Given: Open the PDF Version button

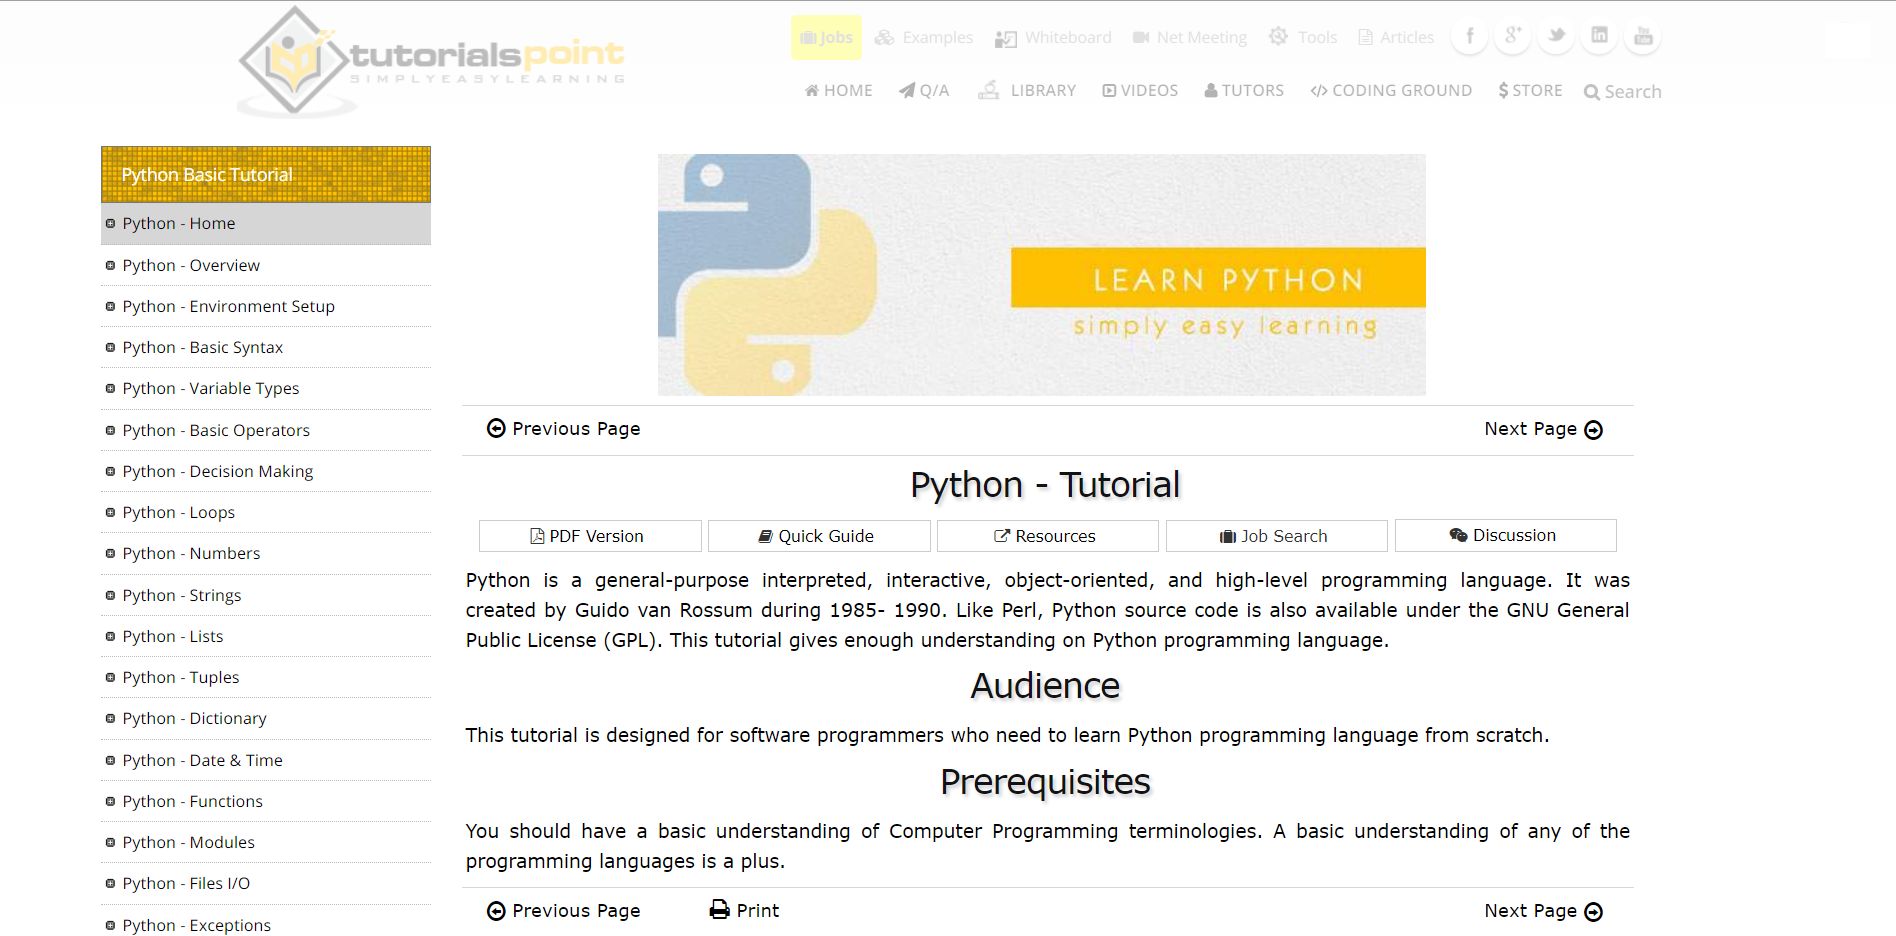Looking at the screenshot, I should [x=590, y=536].
